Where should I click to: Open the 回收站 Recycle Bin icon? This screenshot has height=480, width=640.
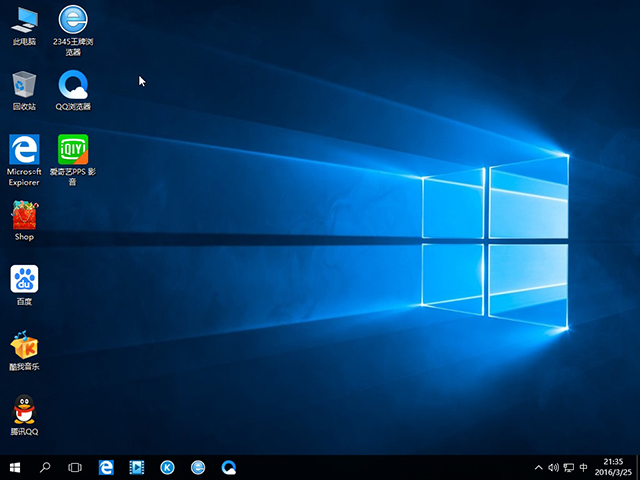(x=24, y=85)
